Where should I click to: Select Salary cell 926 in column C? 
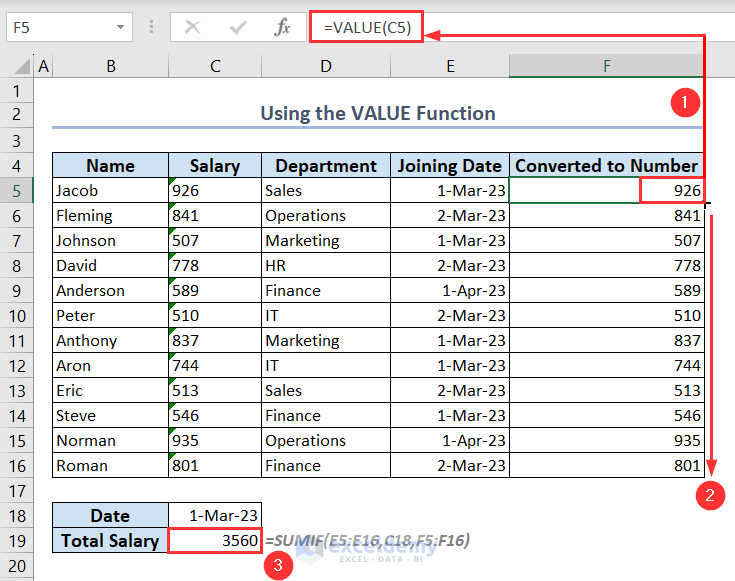(215, 190)
